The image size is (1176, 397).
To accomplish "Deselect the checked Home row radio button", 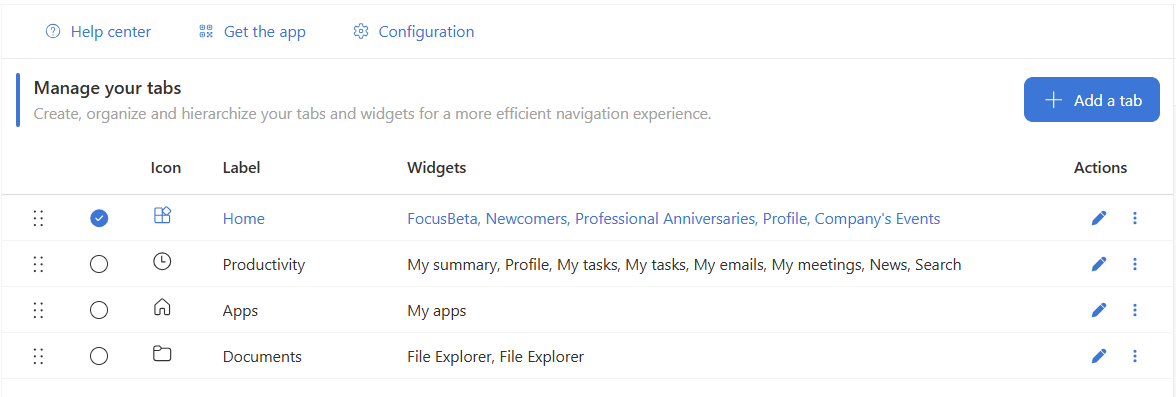I will (99, 218).
